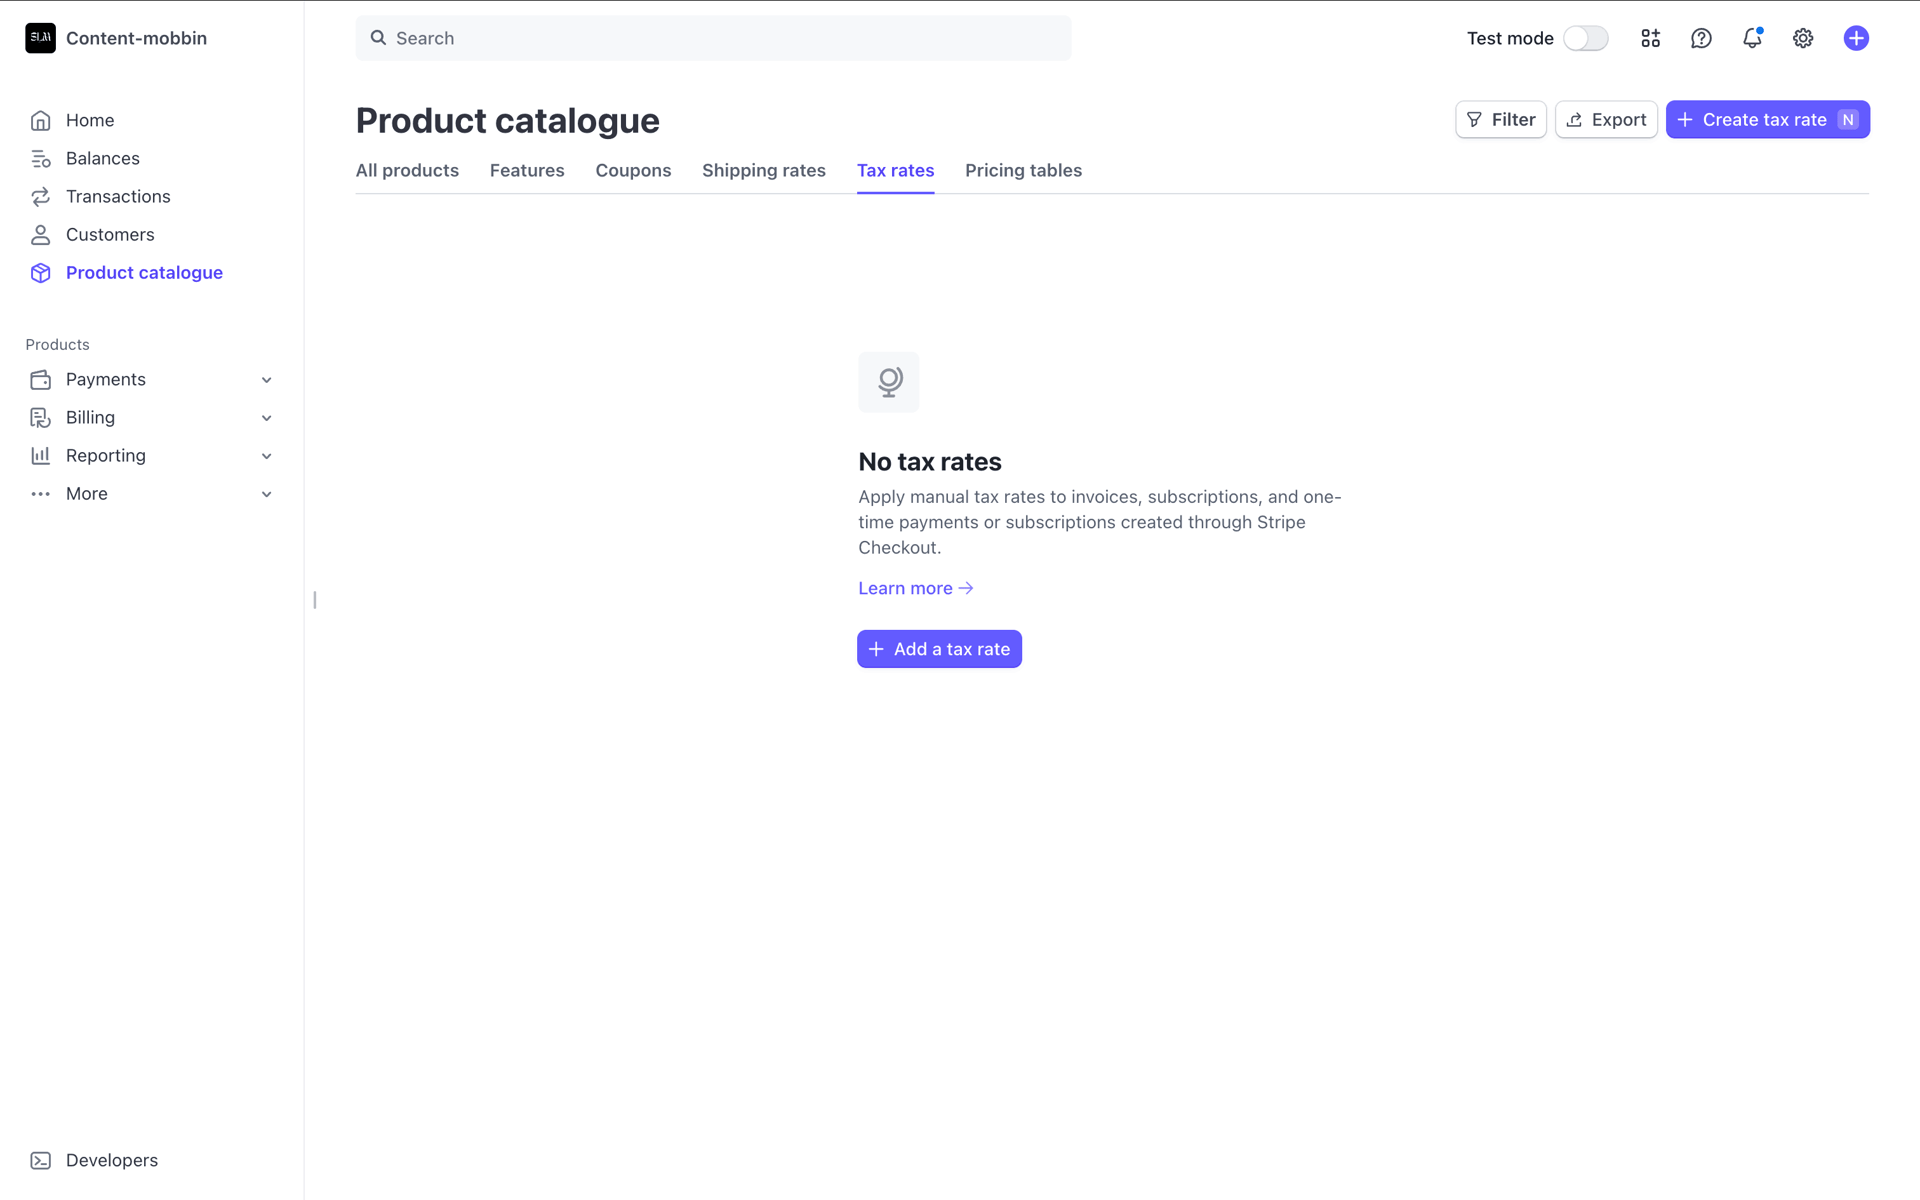
Task: Expand the Reporting chevron
Action: tap(266, 456)
